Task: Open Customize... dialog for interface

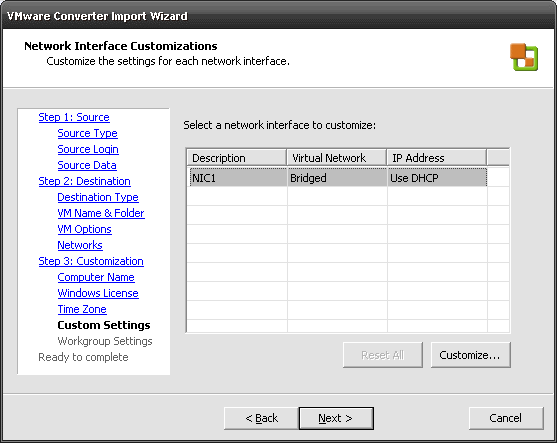Action: point(471,355)
